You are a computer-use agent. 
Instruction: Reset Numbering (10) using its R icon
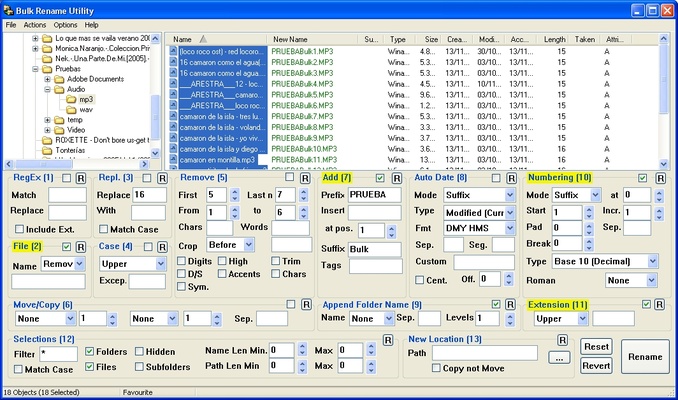click(660, 177)
